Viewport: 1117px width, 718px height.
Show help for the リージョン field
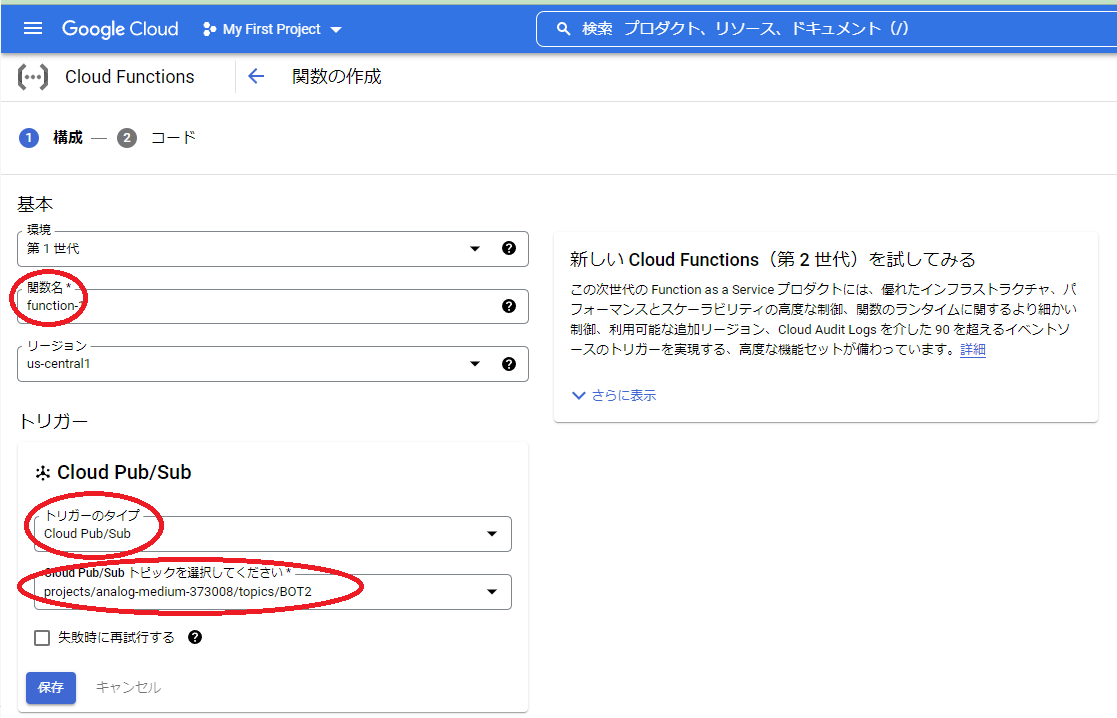[509, 363]
